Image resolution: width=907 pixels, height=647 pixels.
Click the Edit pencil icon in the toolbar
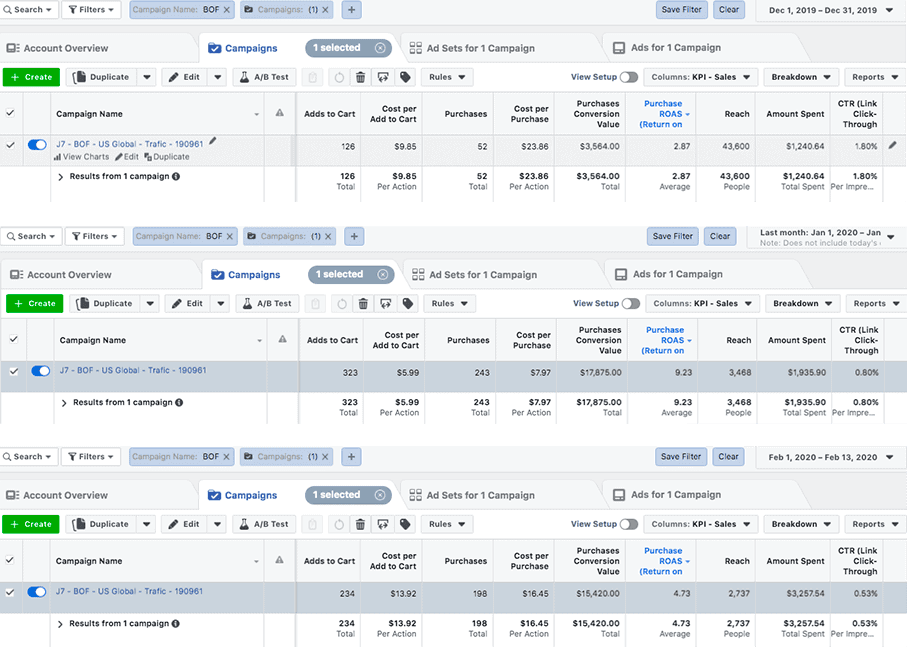point(193,77)
